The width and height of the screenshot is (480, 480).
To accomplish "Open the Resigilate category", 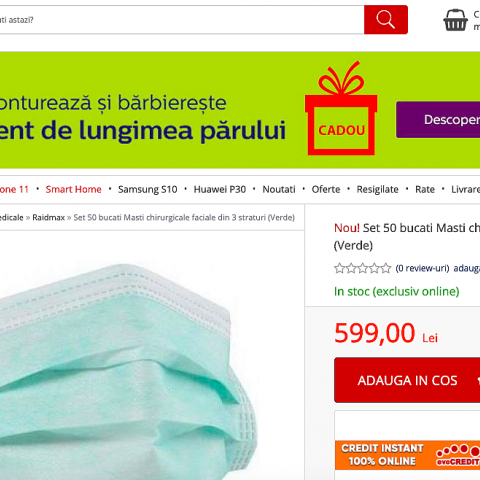I will 377,189.
